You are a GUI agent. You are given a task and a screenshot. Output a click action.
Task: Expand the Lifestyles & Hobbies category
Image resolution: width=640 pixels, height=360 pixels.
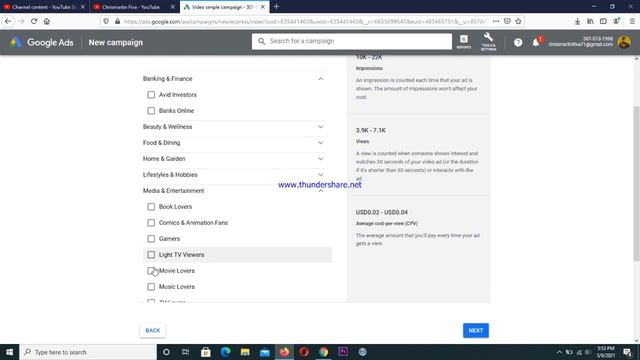[320, 174]
